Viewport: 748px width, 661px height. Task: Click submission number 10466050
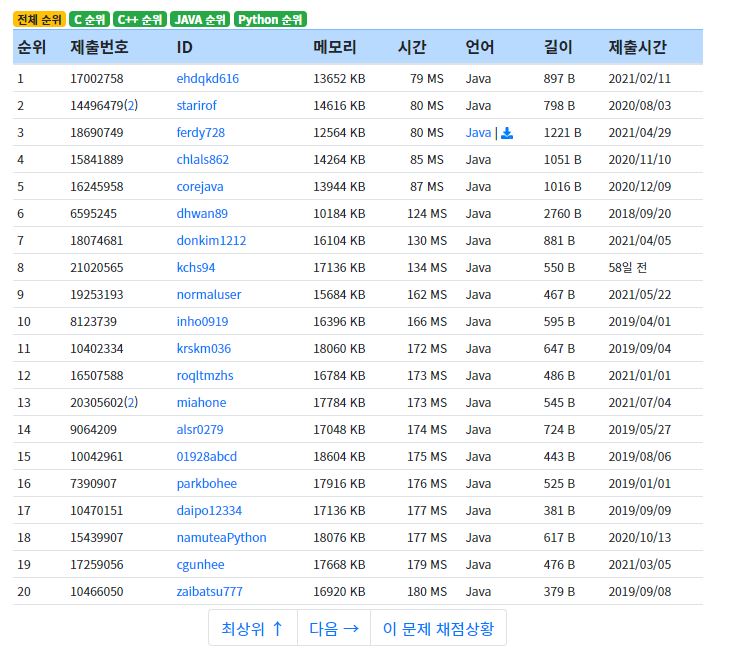[97, 592]
